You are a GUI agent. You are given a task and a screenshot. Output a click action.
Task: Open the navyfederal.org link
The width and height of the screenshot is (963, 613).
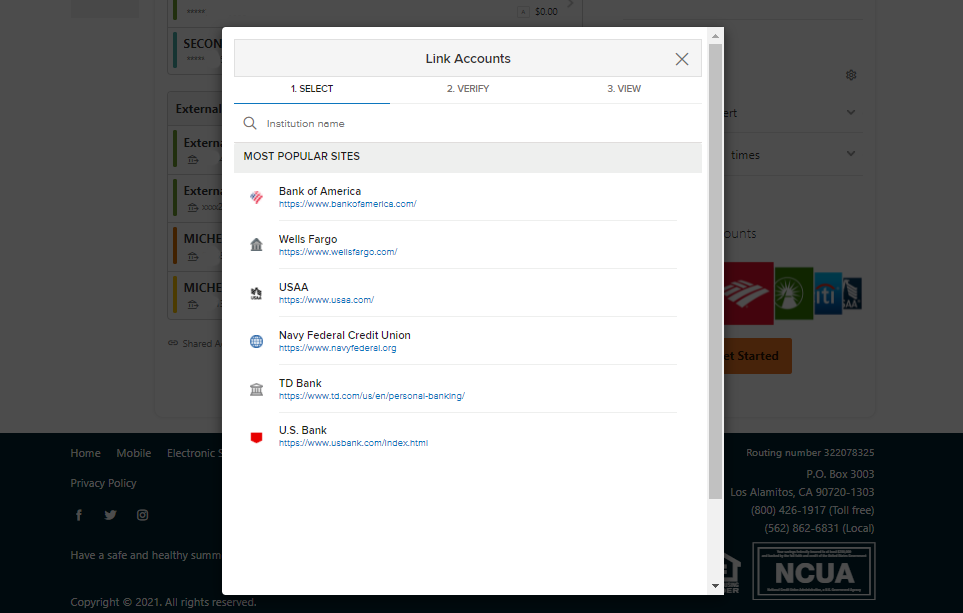click(x=337, y=348)
